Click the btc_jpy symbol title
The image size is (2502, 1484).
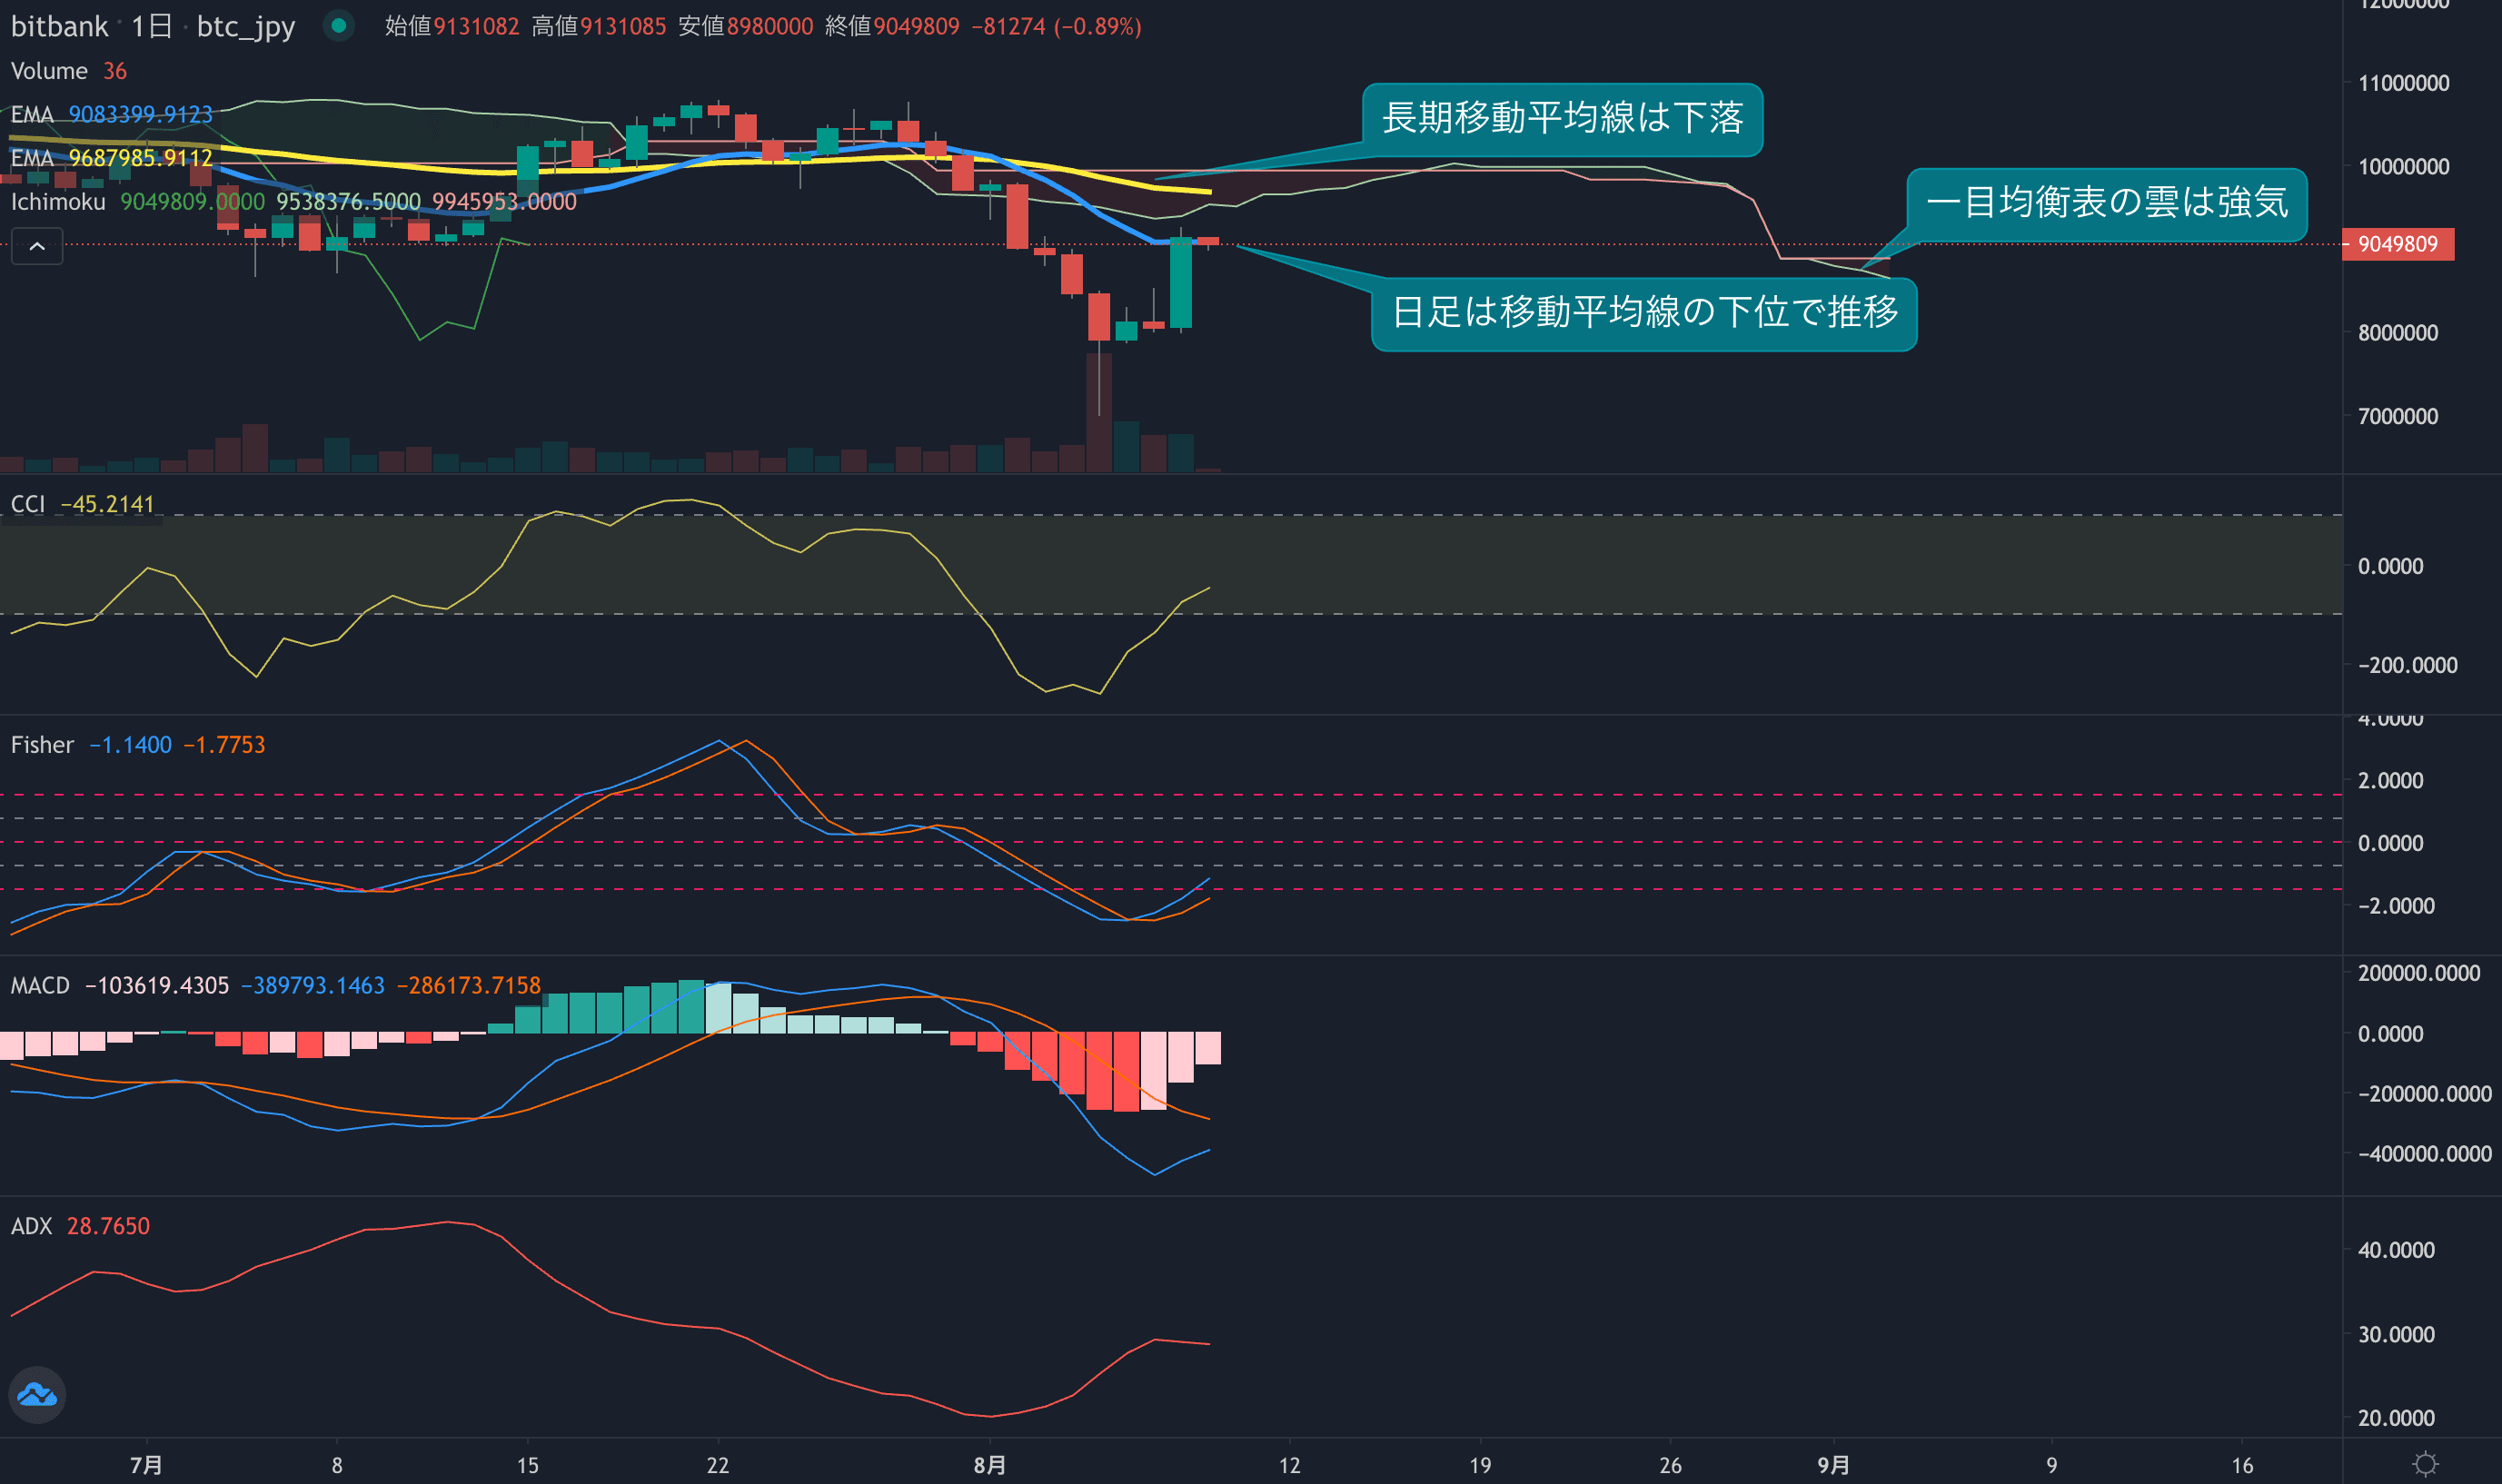click(x=246, y=26)
